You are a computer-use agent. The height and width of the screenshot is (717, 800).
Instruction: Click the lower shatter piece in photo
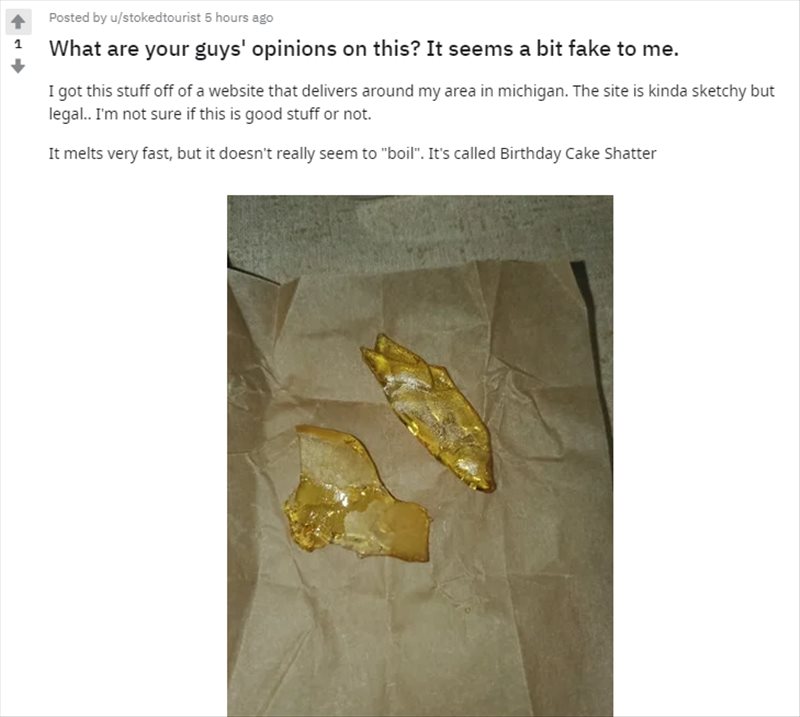356,494
